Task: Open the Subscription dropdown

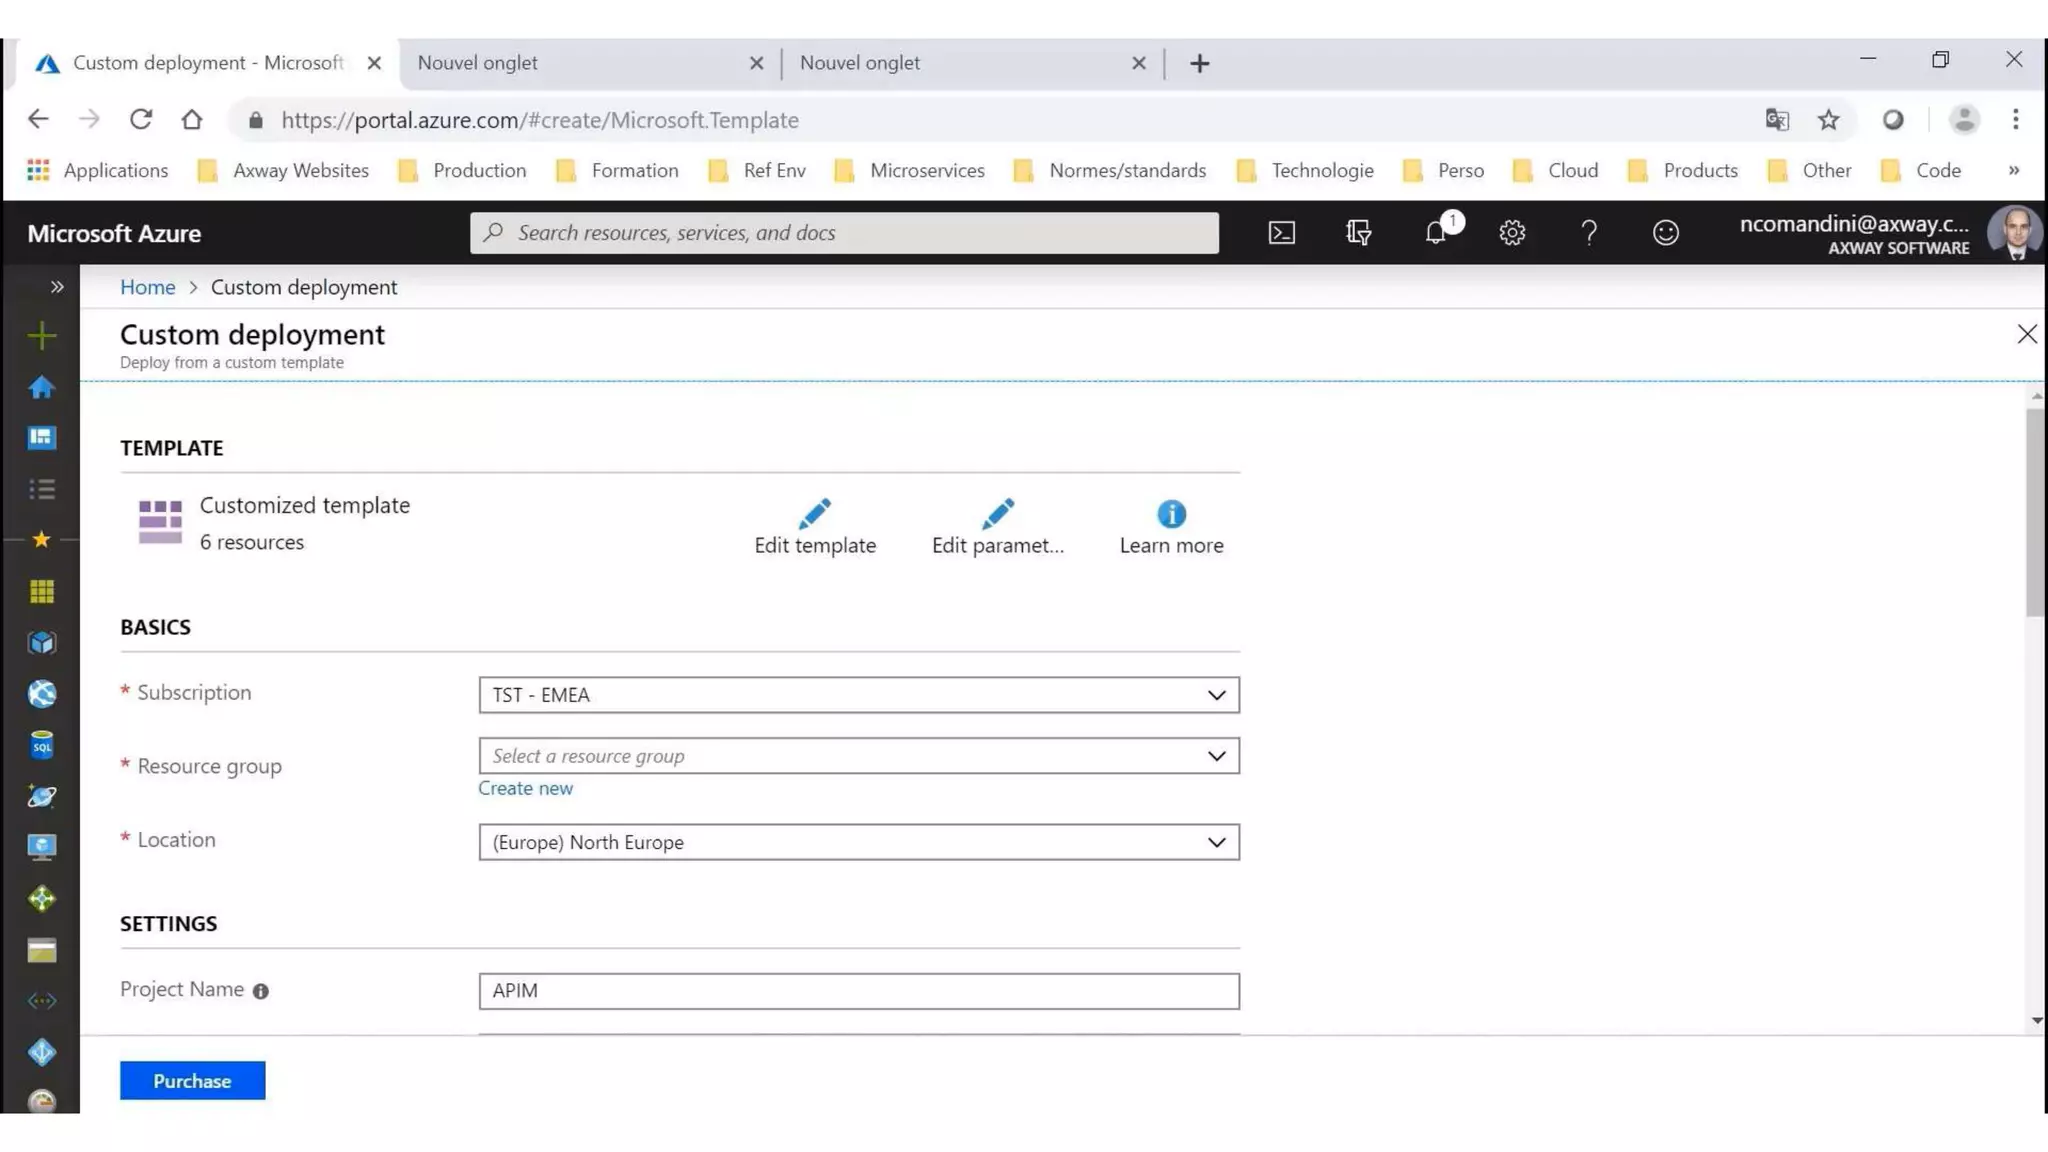Action: point(858,695)
